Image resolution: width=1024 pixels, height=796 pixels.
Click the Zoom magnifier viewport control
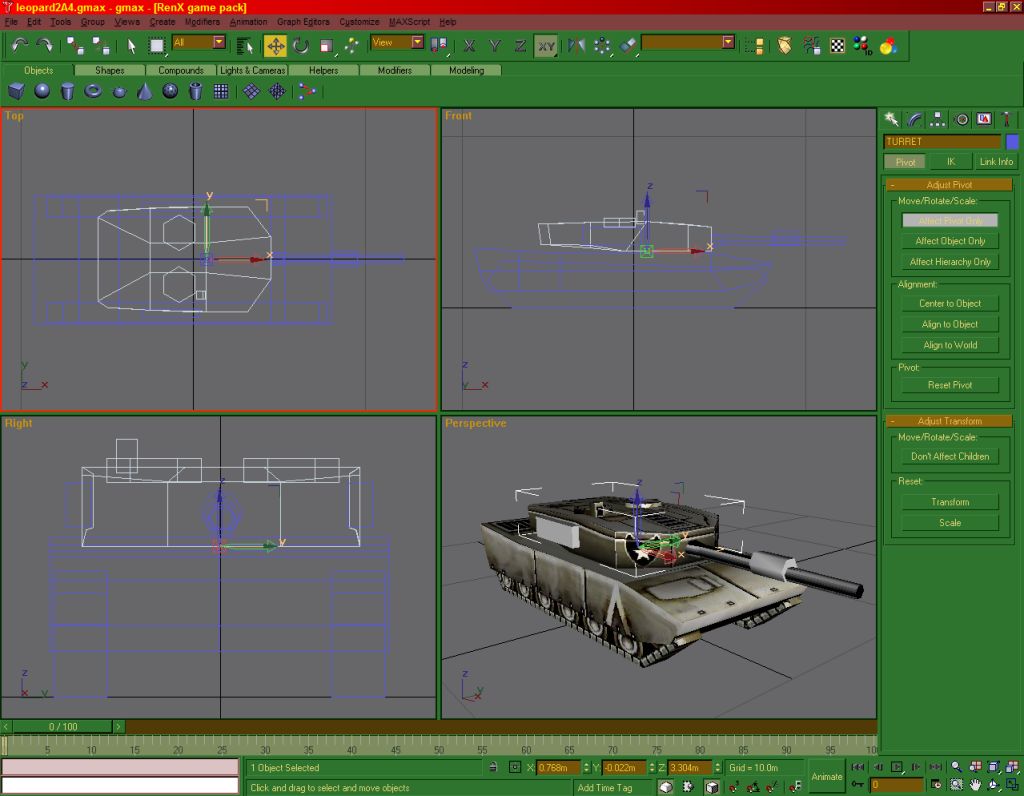(x=957, y=766)
